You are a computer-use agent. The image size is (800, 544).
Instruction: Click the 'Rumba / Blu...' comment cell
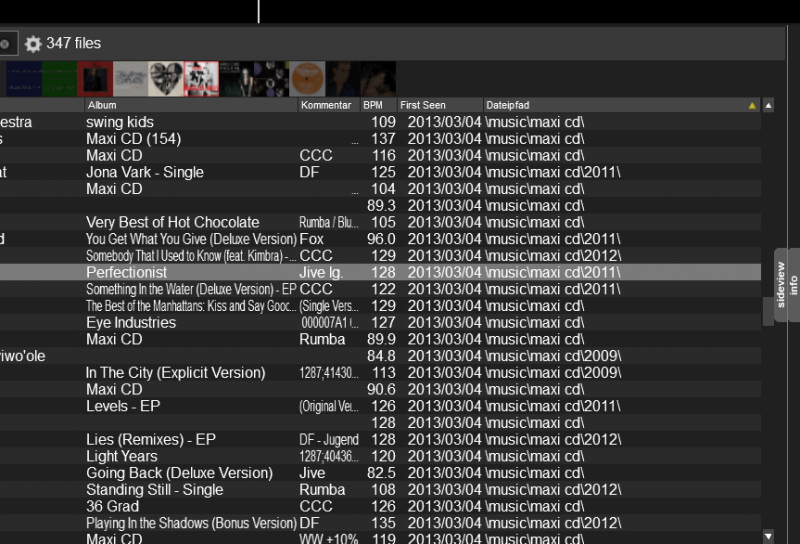point(329,222)
